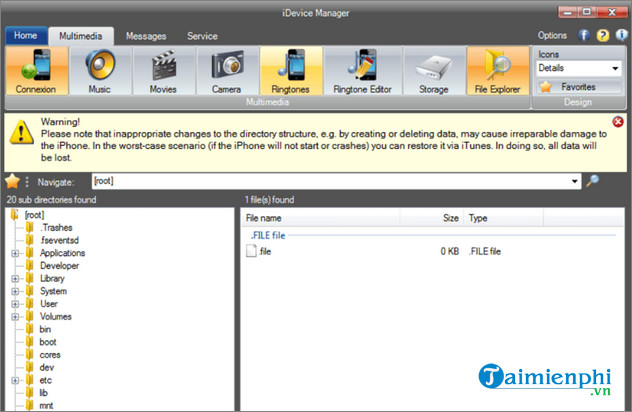The height and width of the screenshot is (412, 632).
Task: Click the magnifier search icon by Navigate
Action: [x=592, y=181]
